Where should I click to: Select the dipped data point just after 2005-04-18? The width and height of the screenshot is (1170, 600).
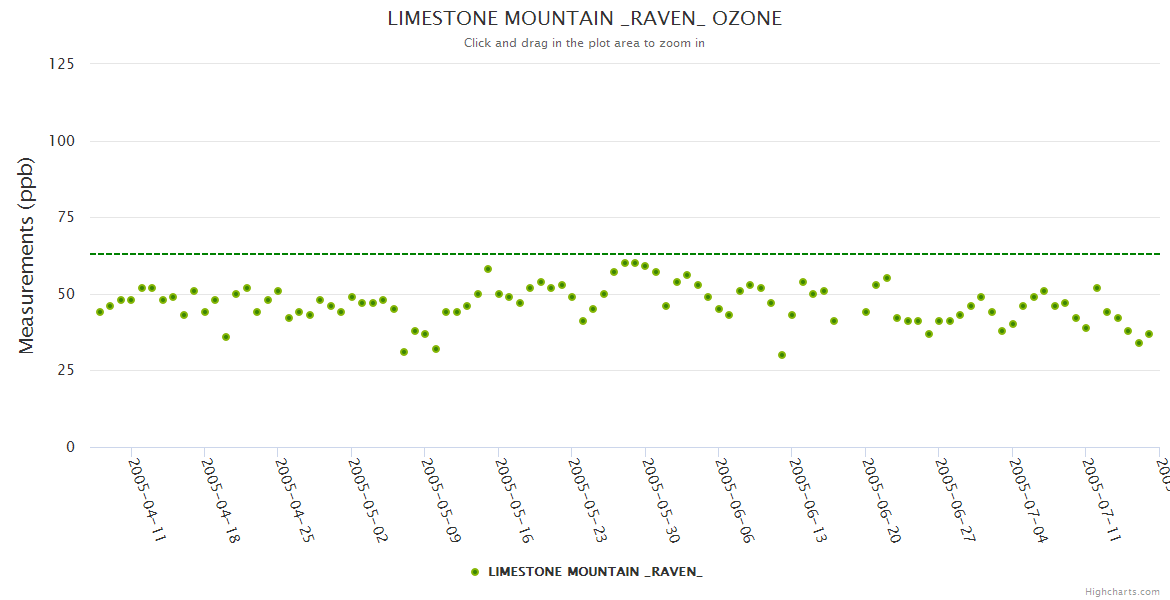[x=226, y=337]
